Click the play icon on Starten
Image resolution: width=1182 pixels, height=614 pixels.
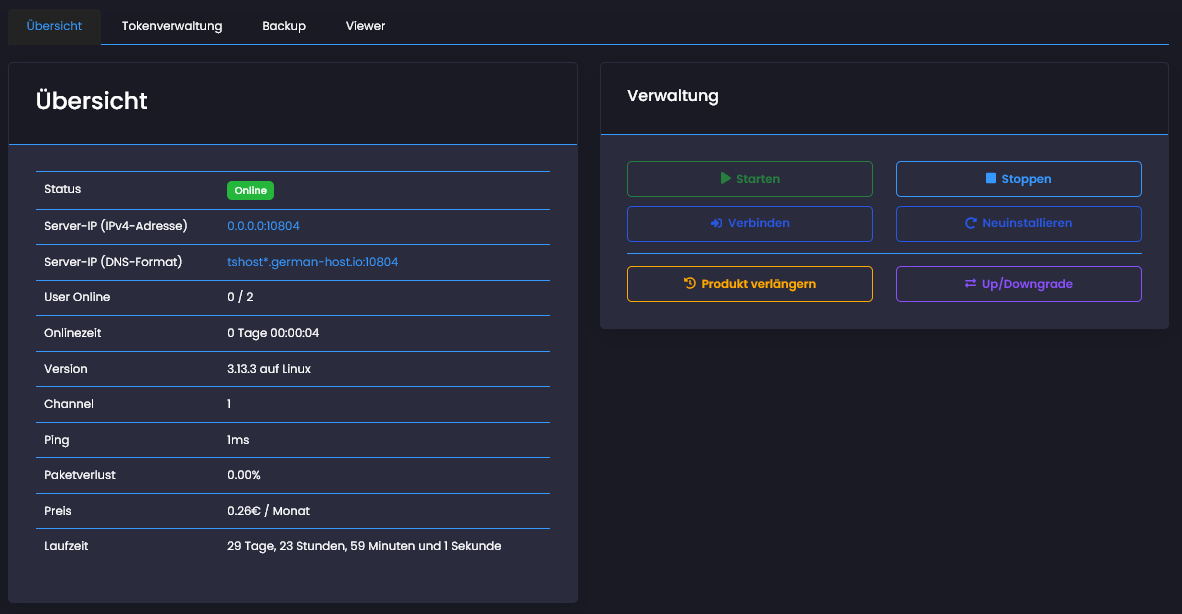click(x=726, y=179)
